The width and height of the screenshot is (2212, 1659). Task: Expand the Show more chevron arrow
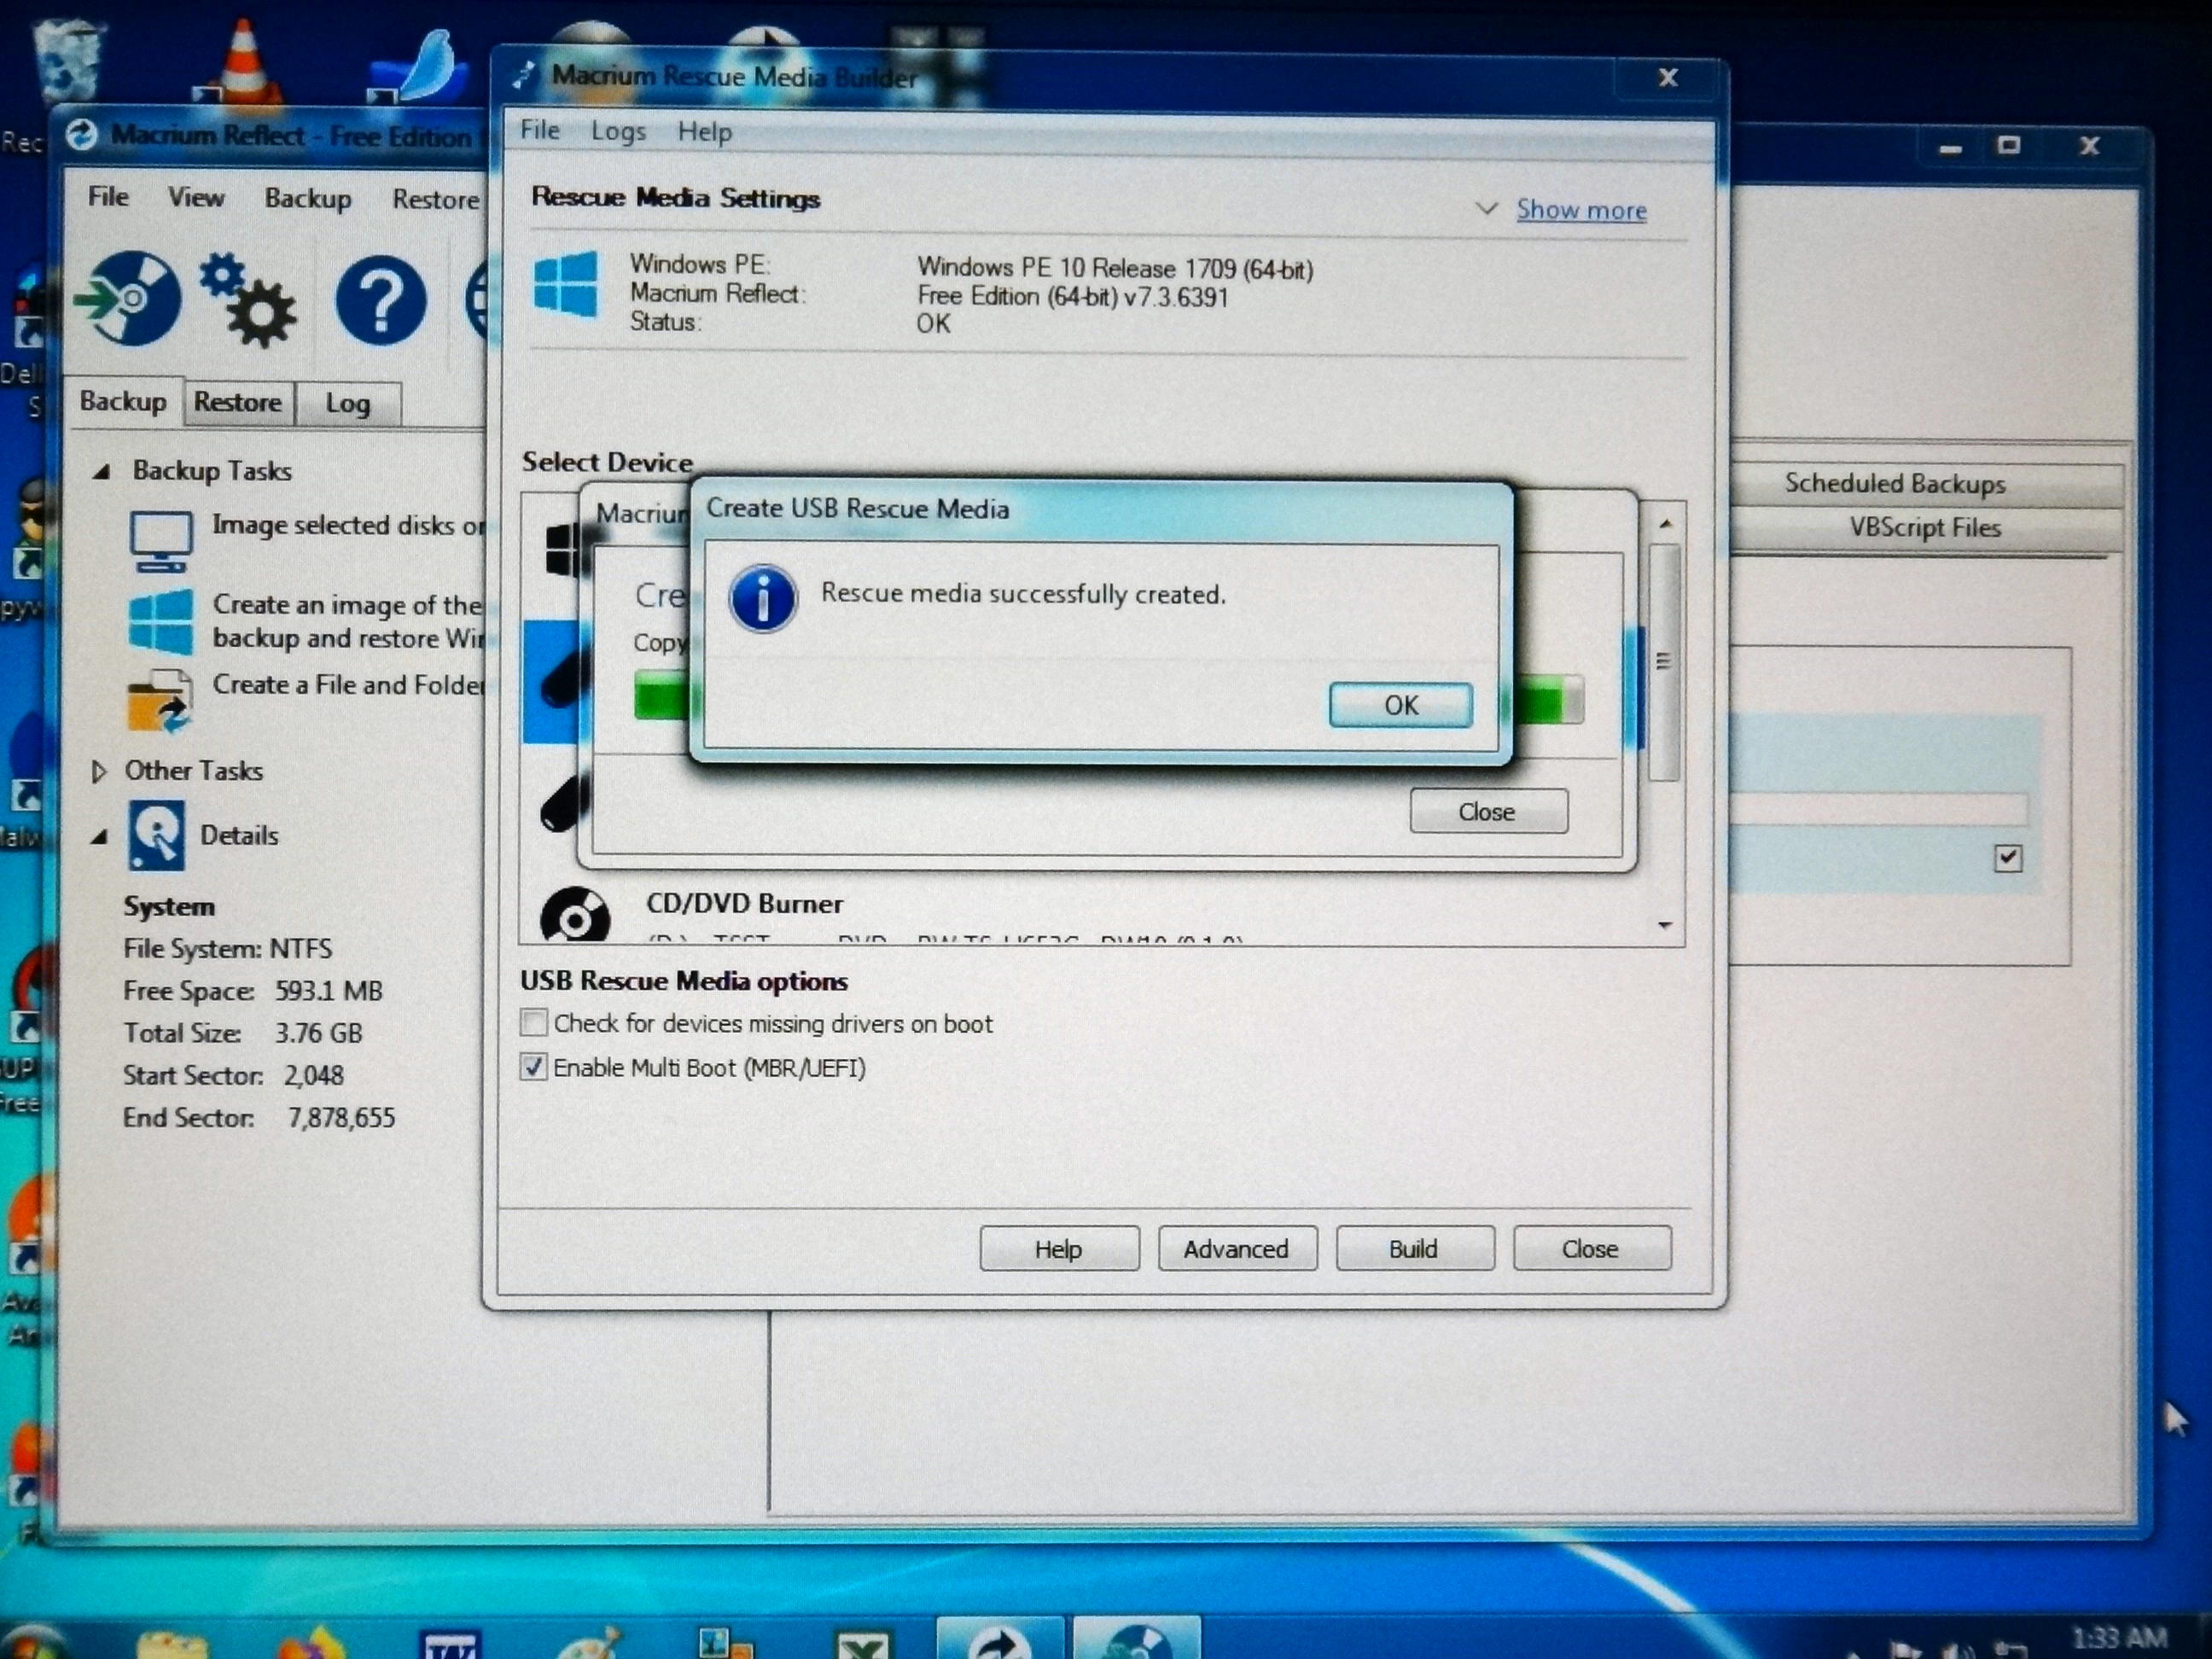point(1487,209)
